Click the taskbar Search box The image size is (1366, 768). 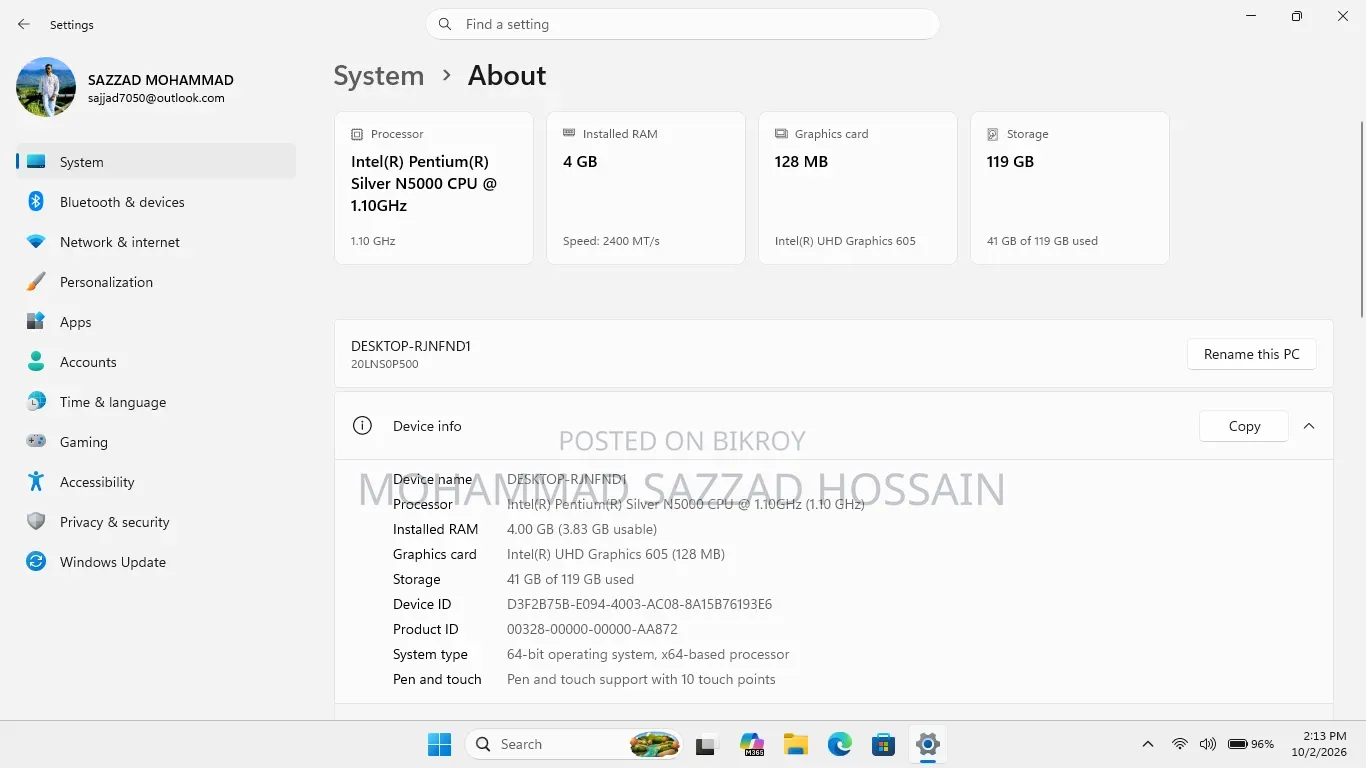573,744
